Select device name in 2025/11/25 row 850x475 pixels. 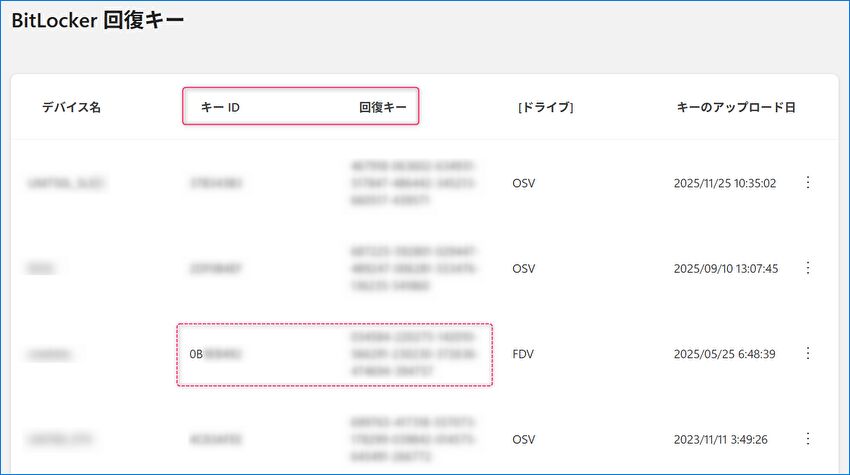click(x=66, y=183)
